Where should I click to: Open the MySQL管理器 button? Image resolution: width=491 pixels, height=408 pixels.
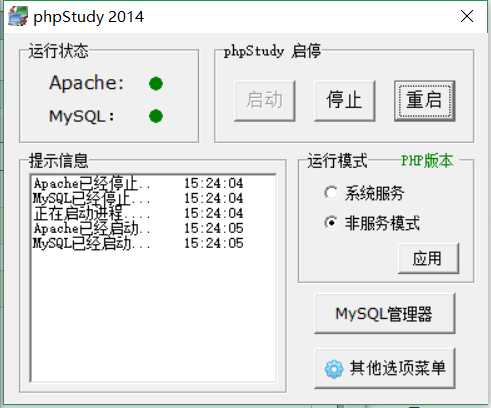(384, 313)
